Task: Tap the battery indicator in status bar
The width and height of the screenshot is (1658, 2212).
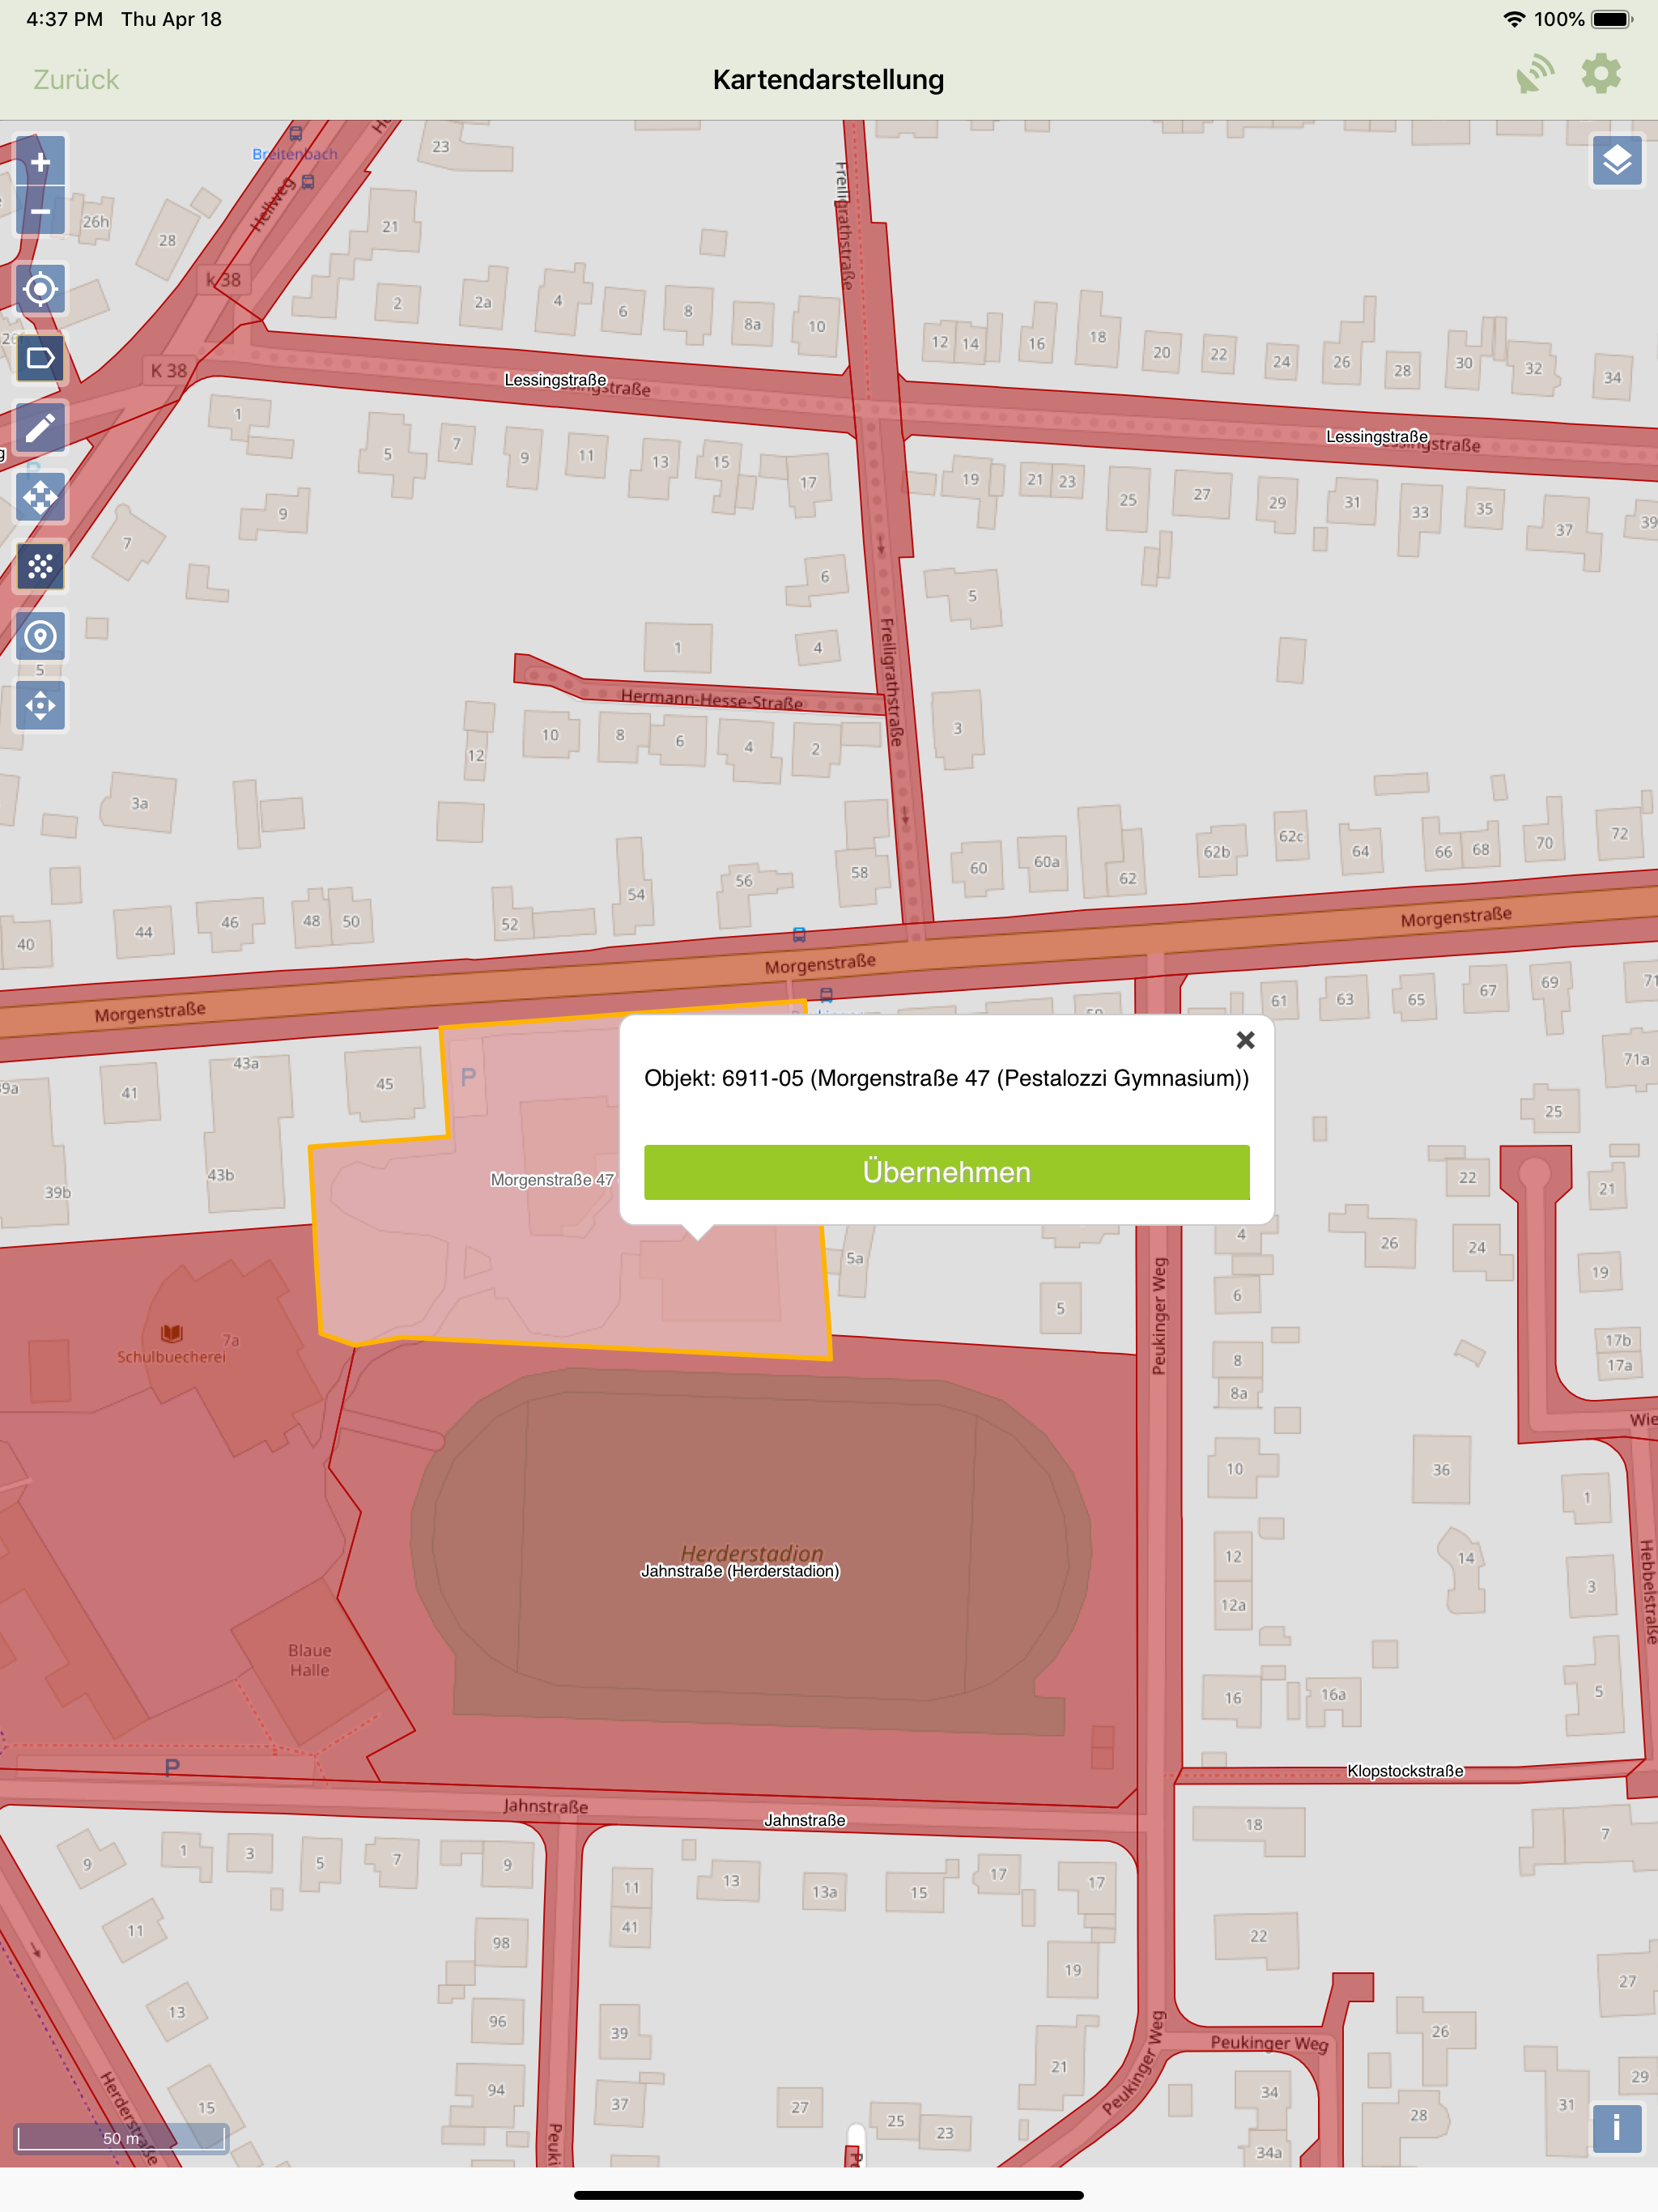Action: tap(1612, 19)
